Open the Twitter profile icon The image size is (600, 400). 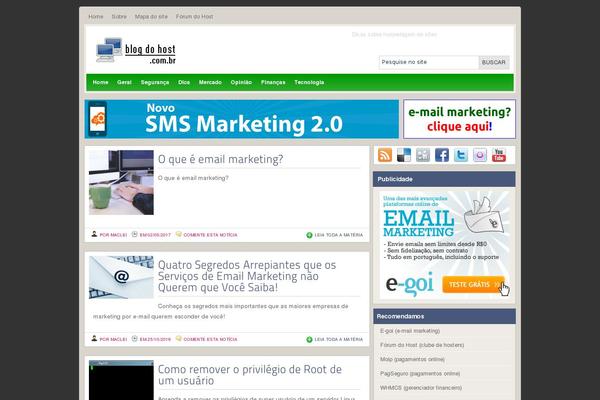pos(461,155)
